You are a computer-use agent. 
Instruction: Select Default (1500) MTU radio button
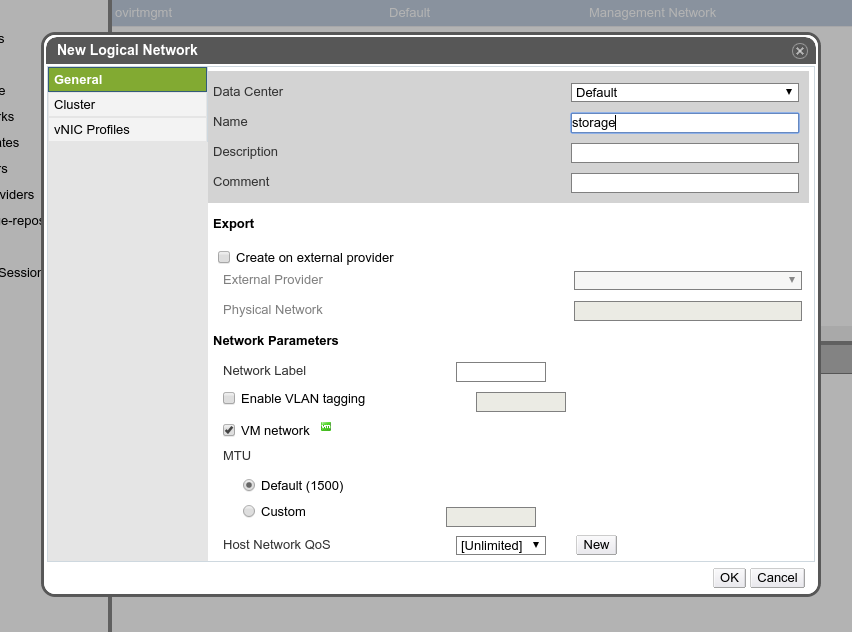tap(249, 485)
